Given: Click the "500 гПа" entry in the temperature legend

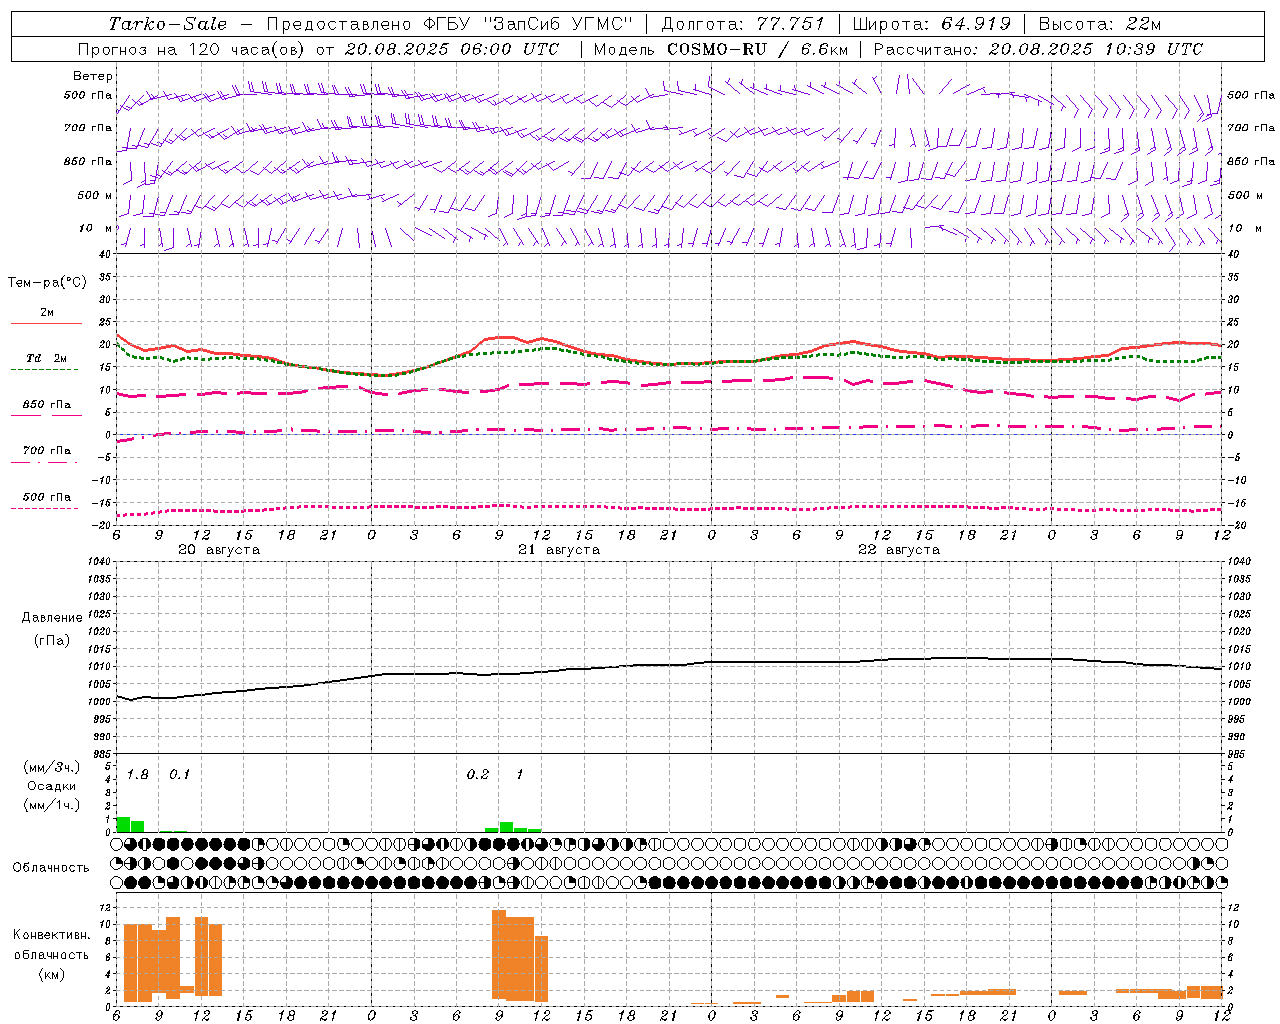Looking at the screenshot, I should tap(46, 497).
